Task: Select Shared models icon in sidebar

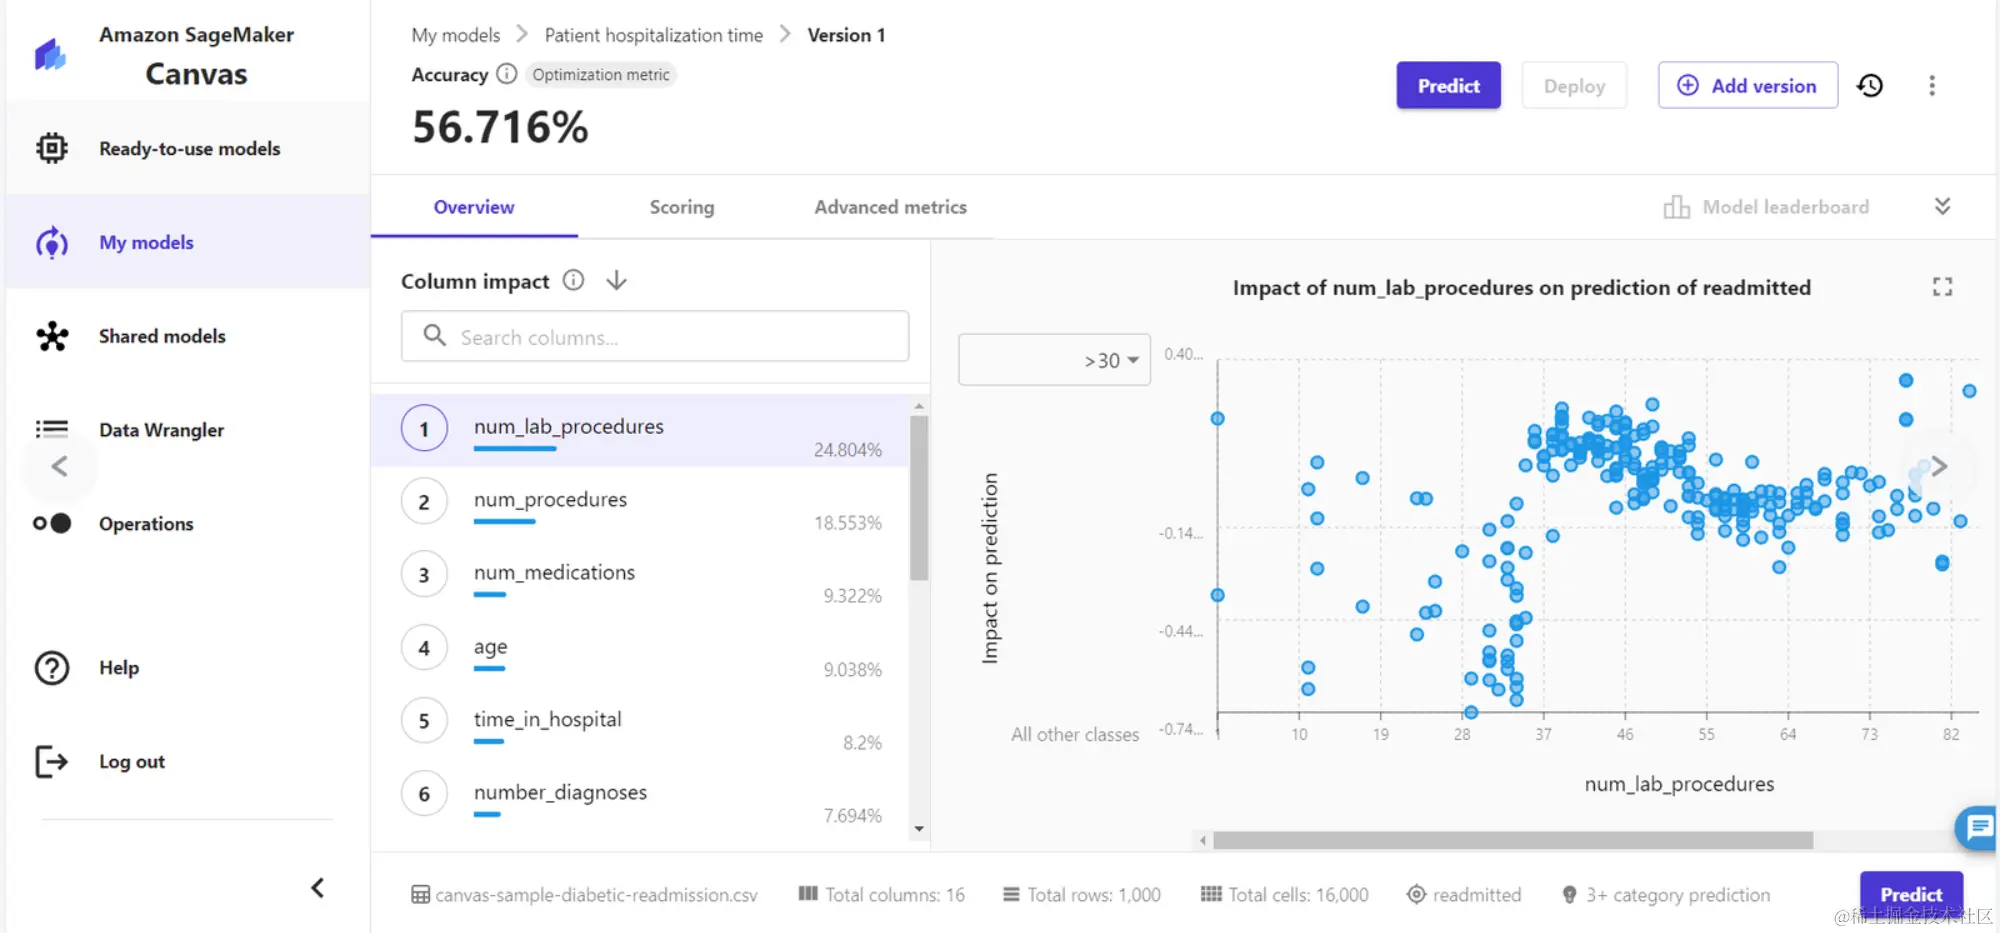Action: [52, 336]
